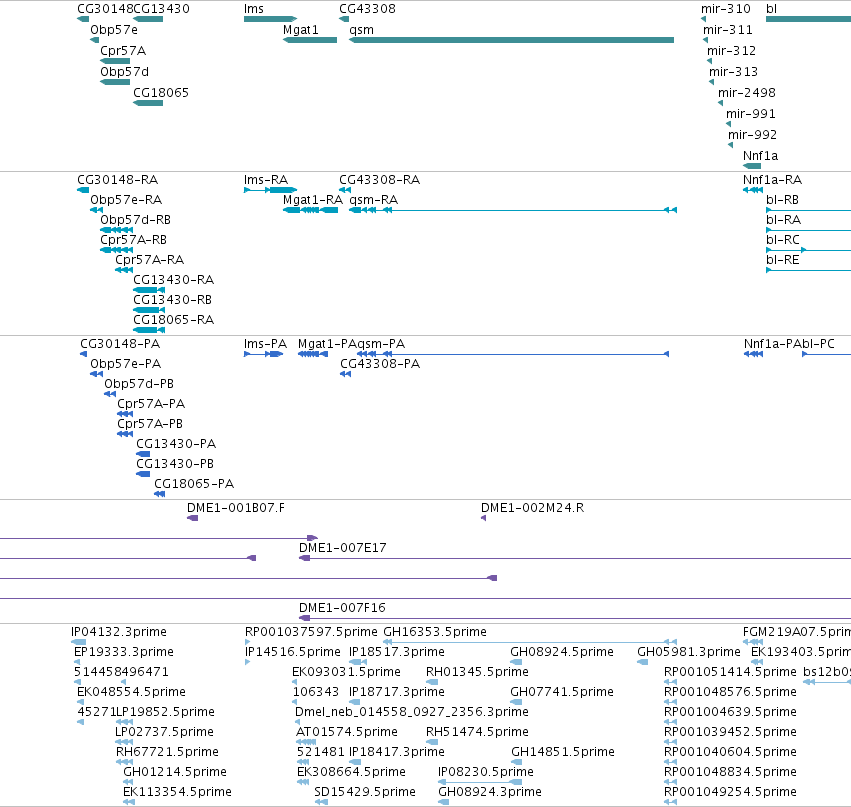Click the CG13430-PB protein label

click(x=175, y=465)
